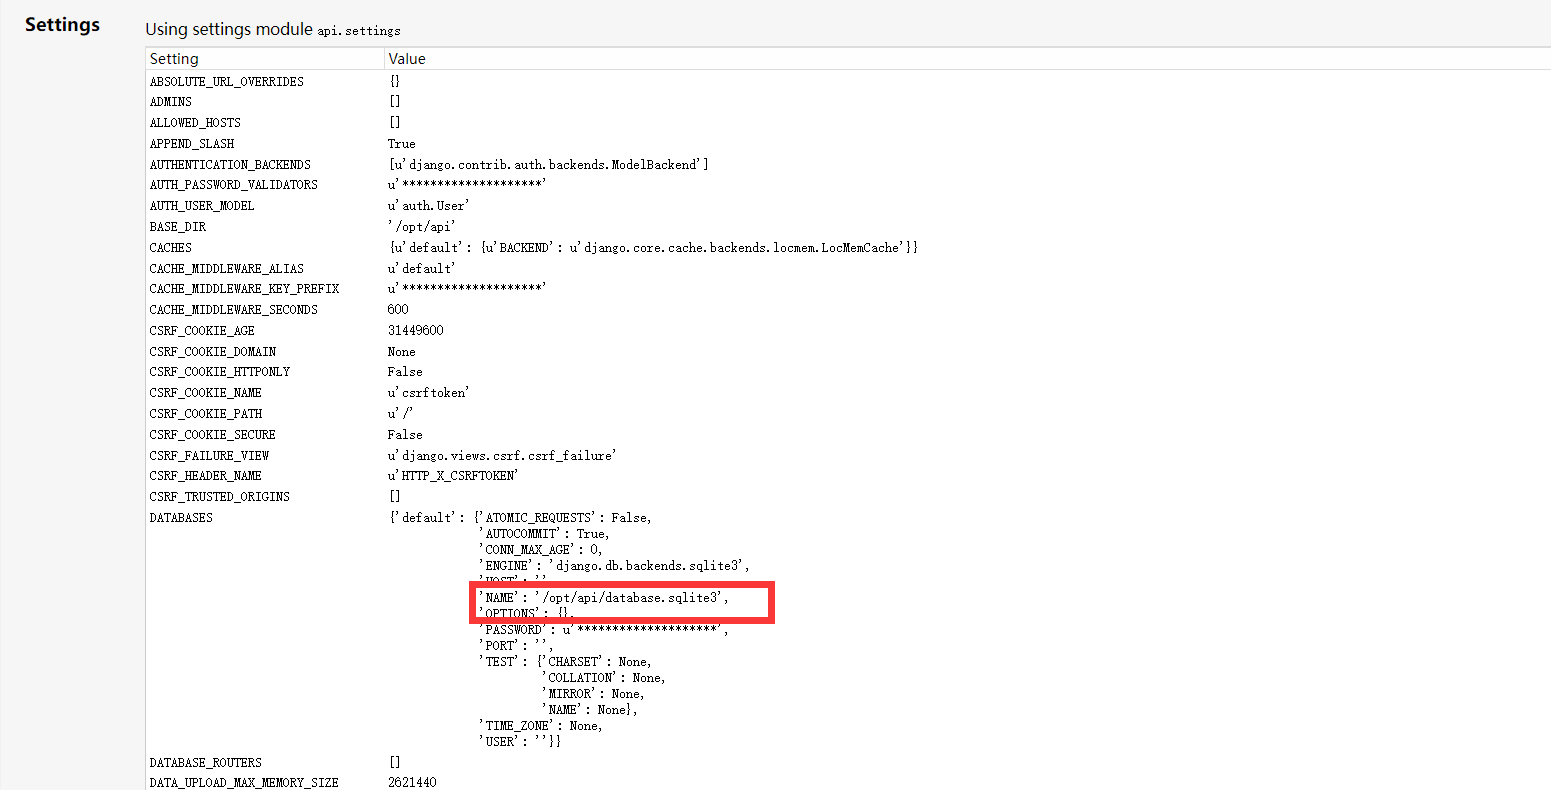Select the DATABASE_ROUTERS setting name
Image resolution: width=1551 pixels, height=790 pixels.
point(206,763)
